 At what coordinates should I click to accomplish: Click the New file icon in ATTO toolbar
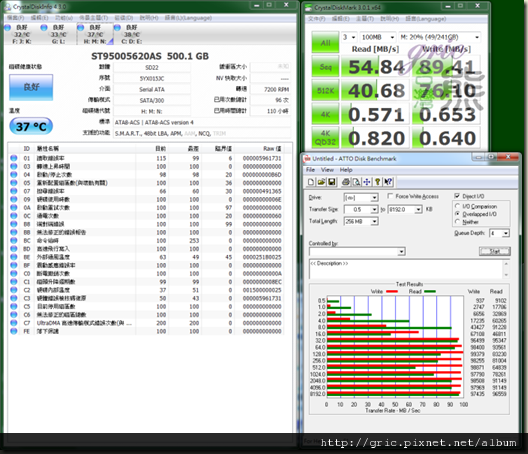(311, 182)
